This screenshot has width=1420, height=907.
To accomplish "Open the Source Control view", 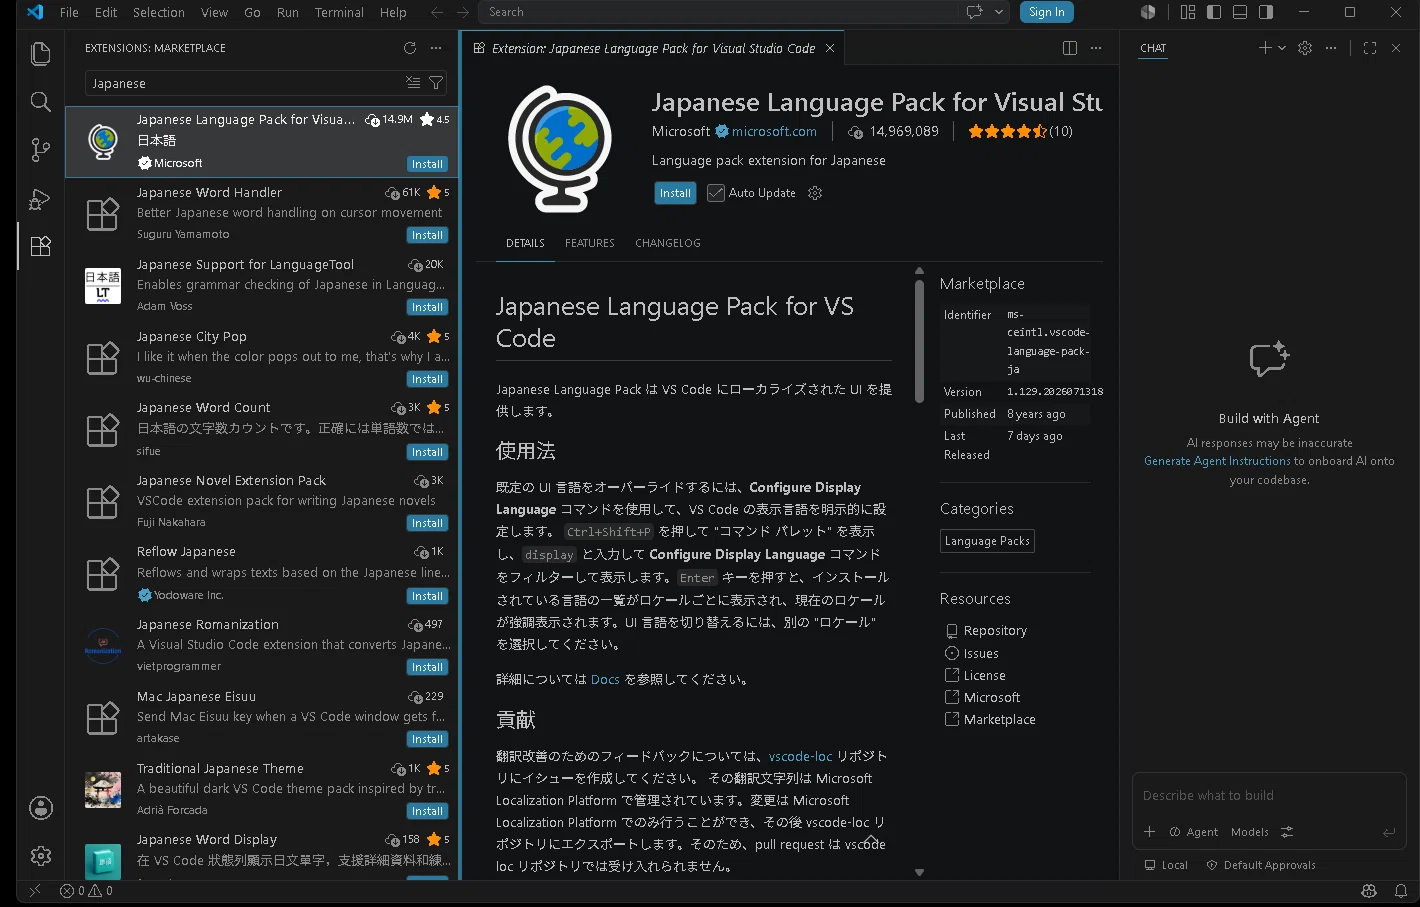I will (x=40, y=150).
